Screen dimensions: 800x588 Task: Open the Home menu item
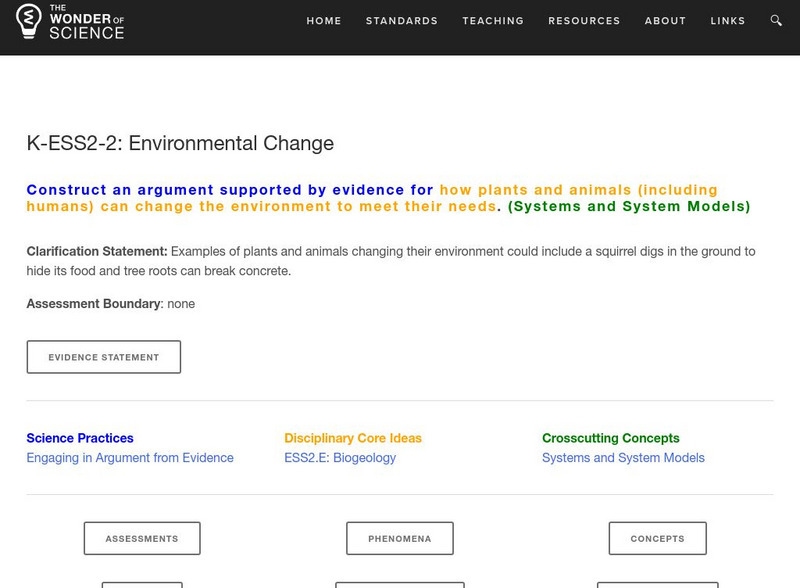(324, 21)
